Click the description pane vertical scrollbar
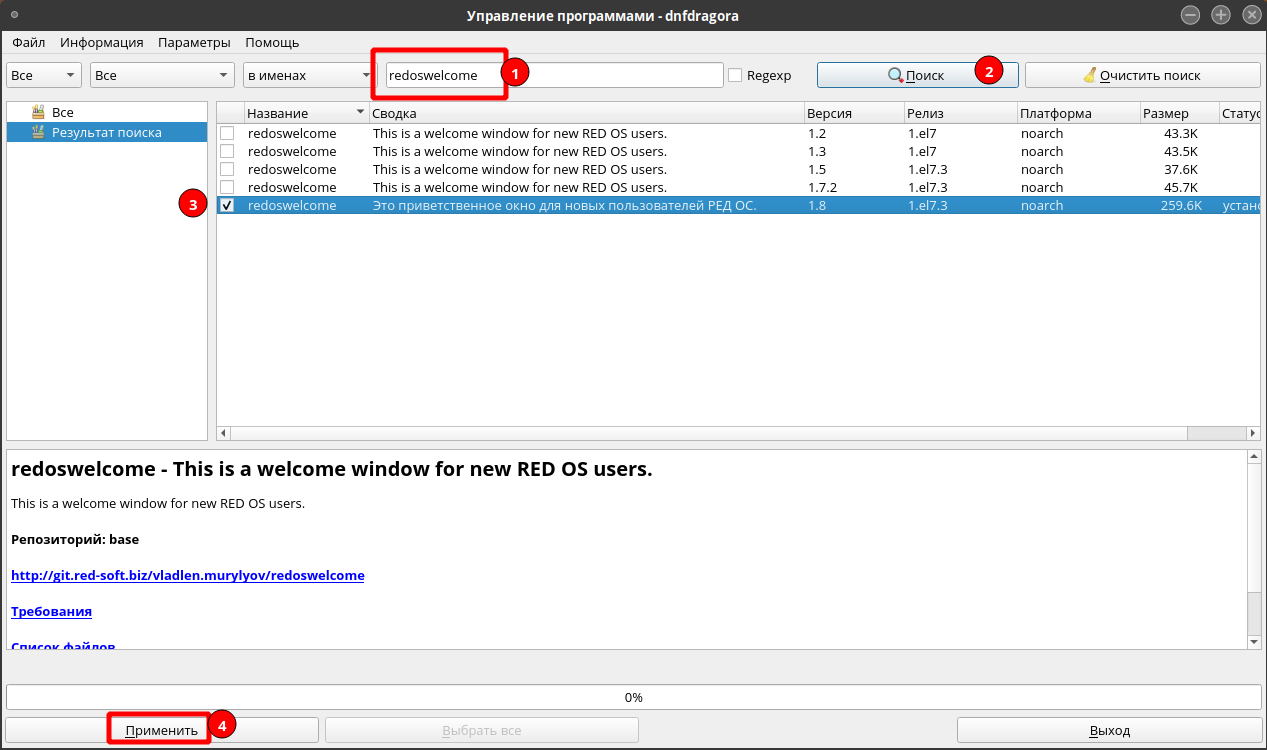Image resolution: width=1267 pixels, height=750 pixels. pos(1254,549)
